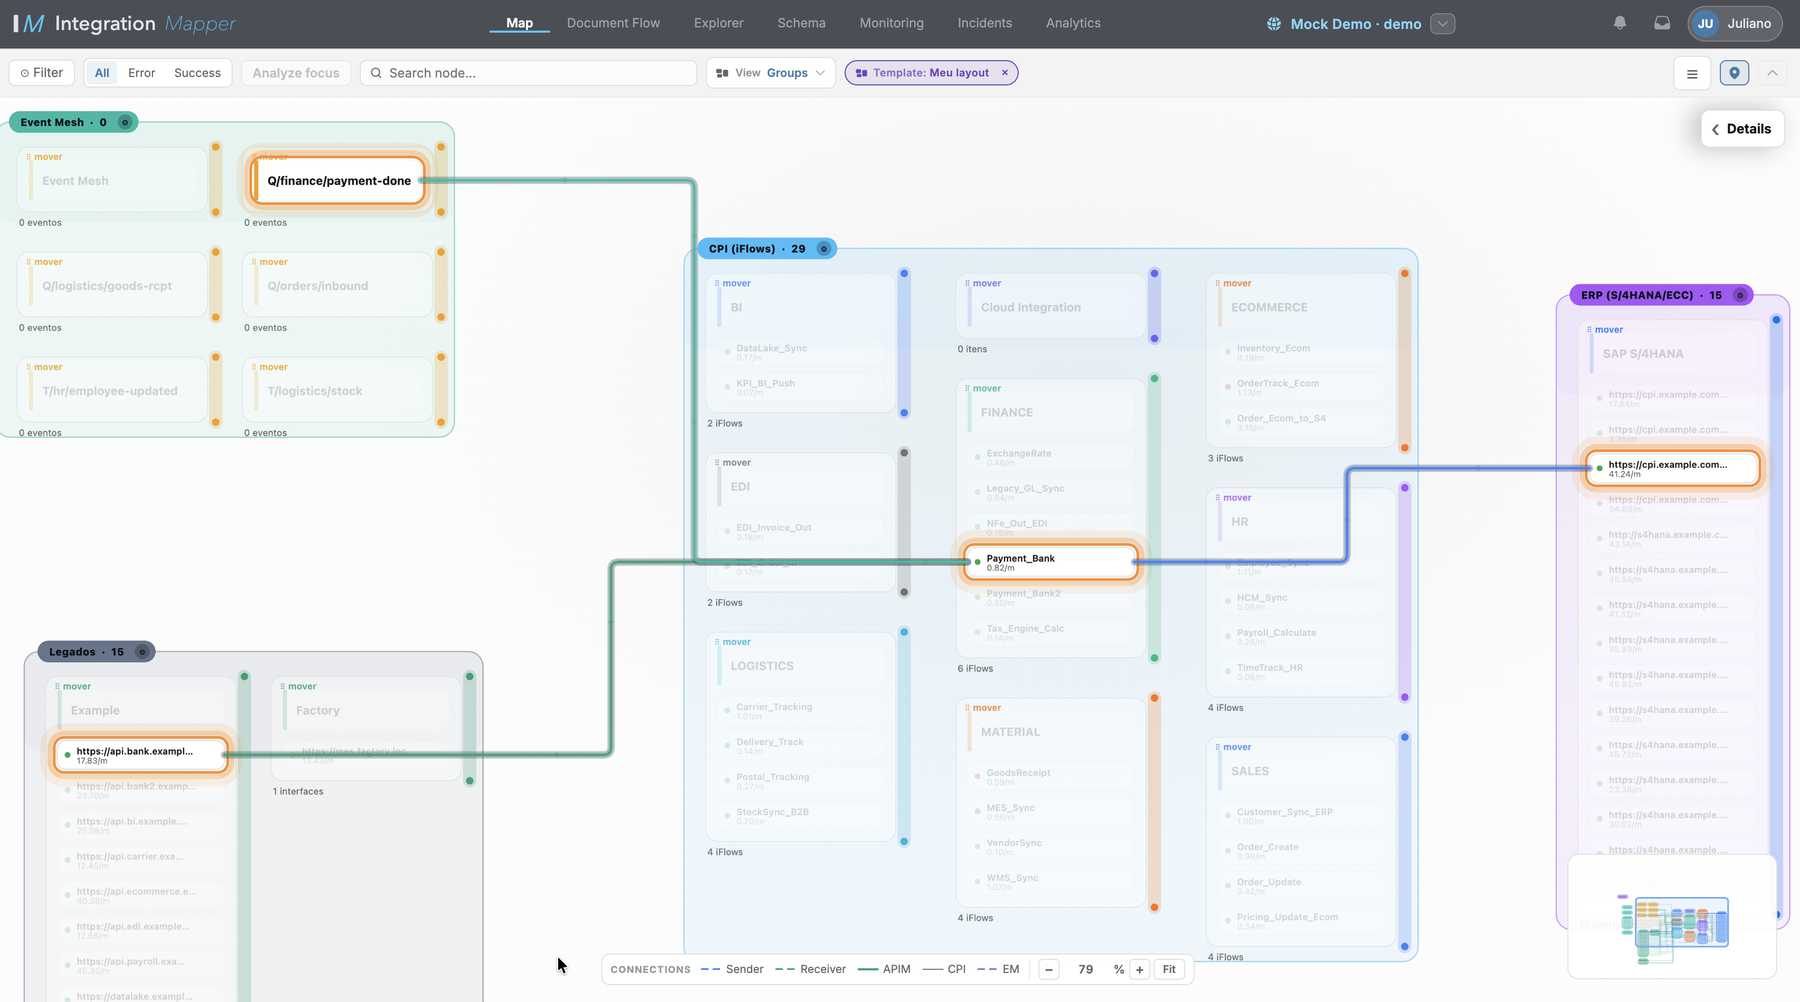Select the Success status filter
Screen dimensions: 1800x1002
tap(197, 73)
